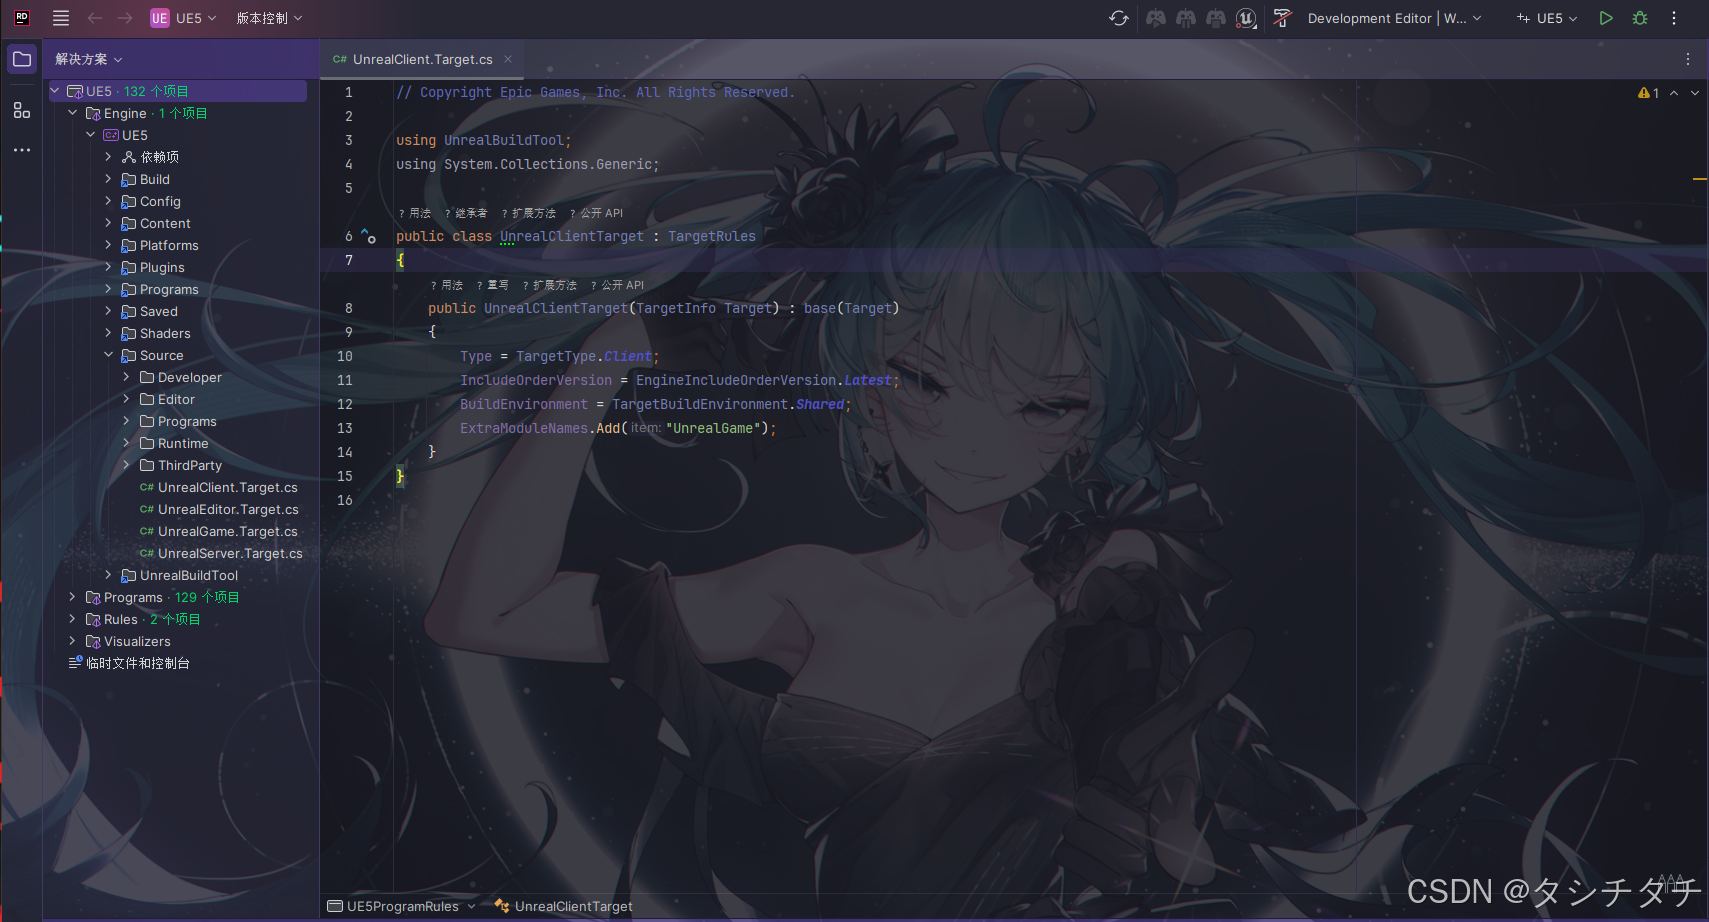Open the toolbar more-actions kebab menu
The width and height of the screenshot is (1709, 922).
pyautogui.click(x=1674, y=18)
